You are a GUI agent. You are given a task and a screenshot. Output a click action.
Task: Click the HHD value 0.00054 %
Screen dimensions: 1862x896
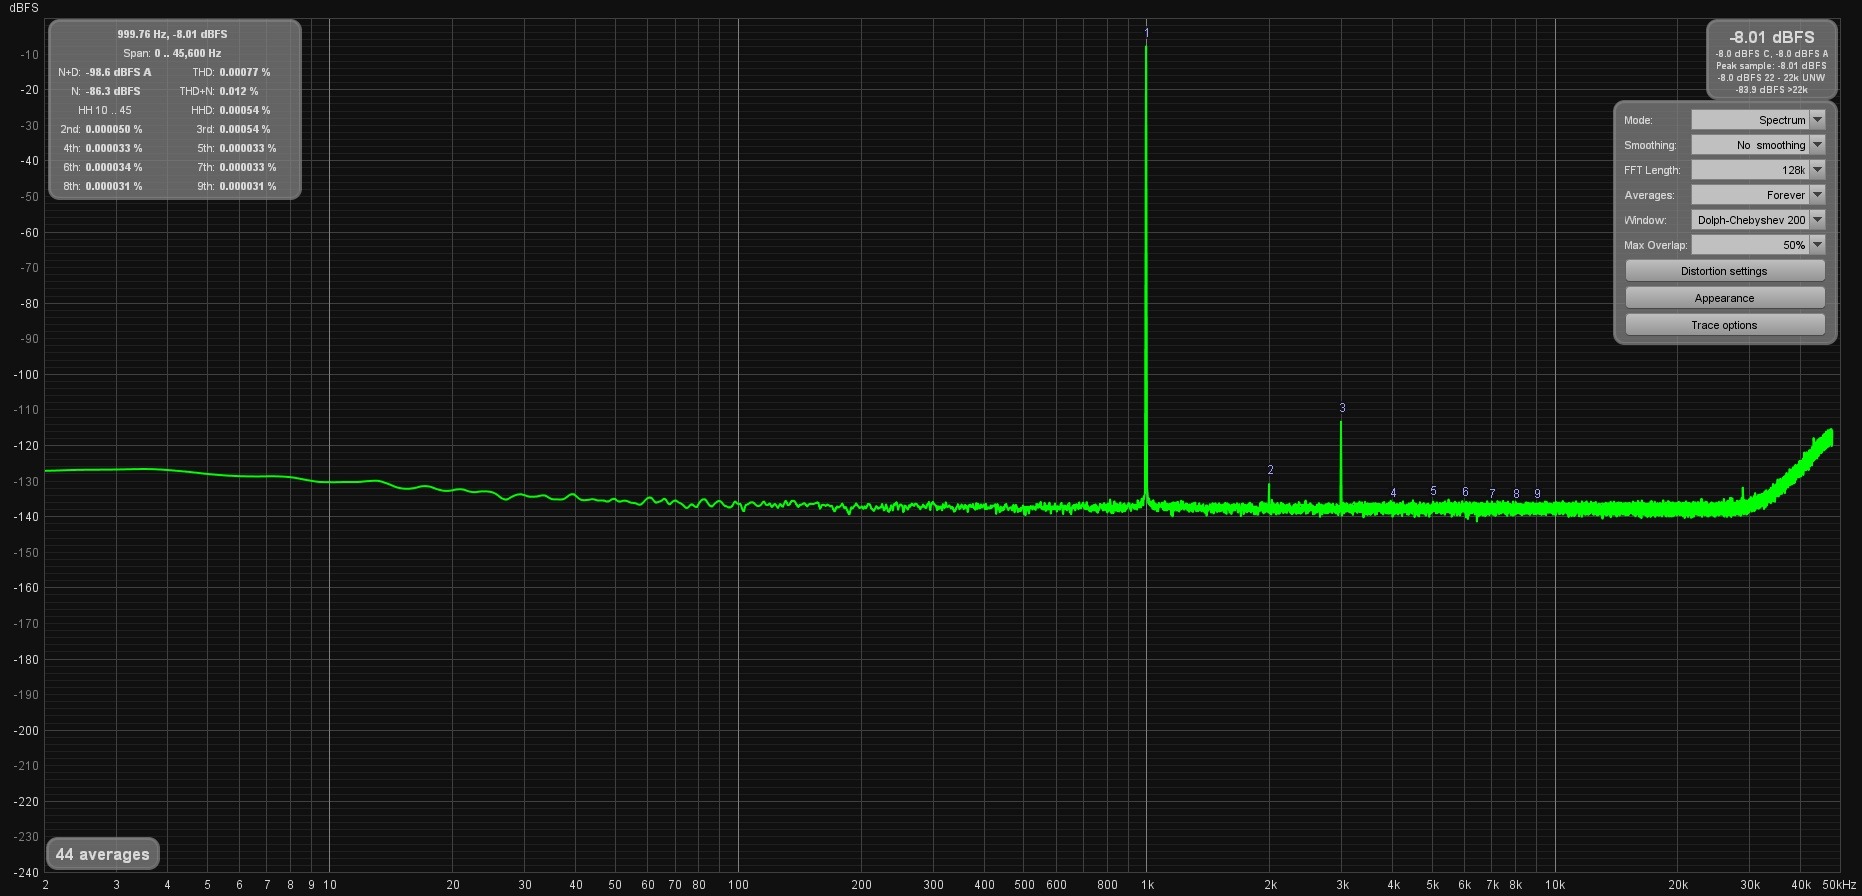[x=245, y=110]
